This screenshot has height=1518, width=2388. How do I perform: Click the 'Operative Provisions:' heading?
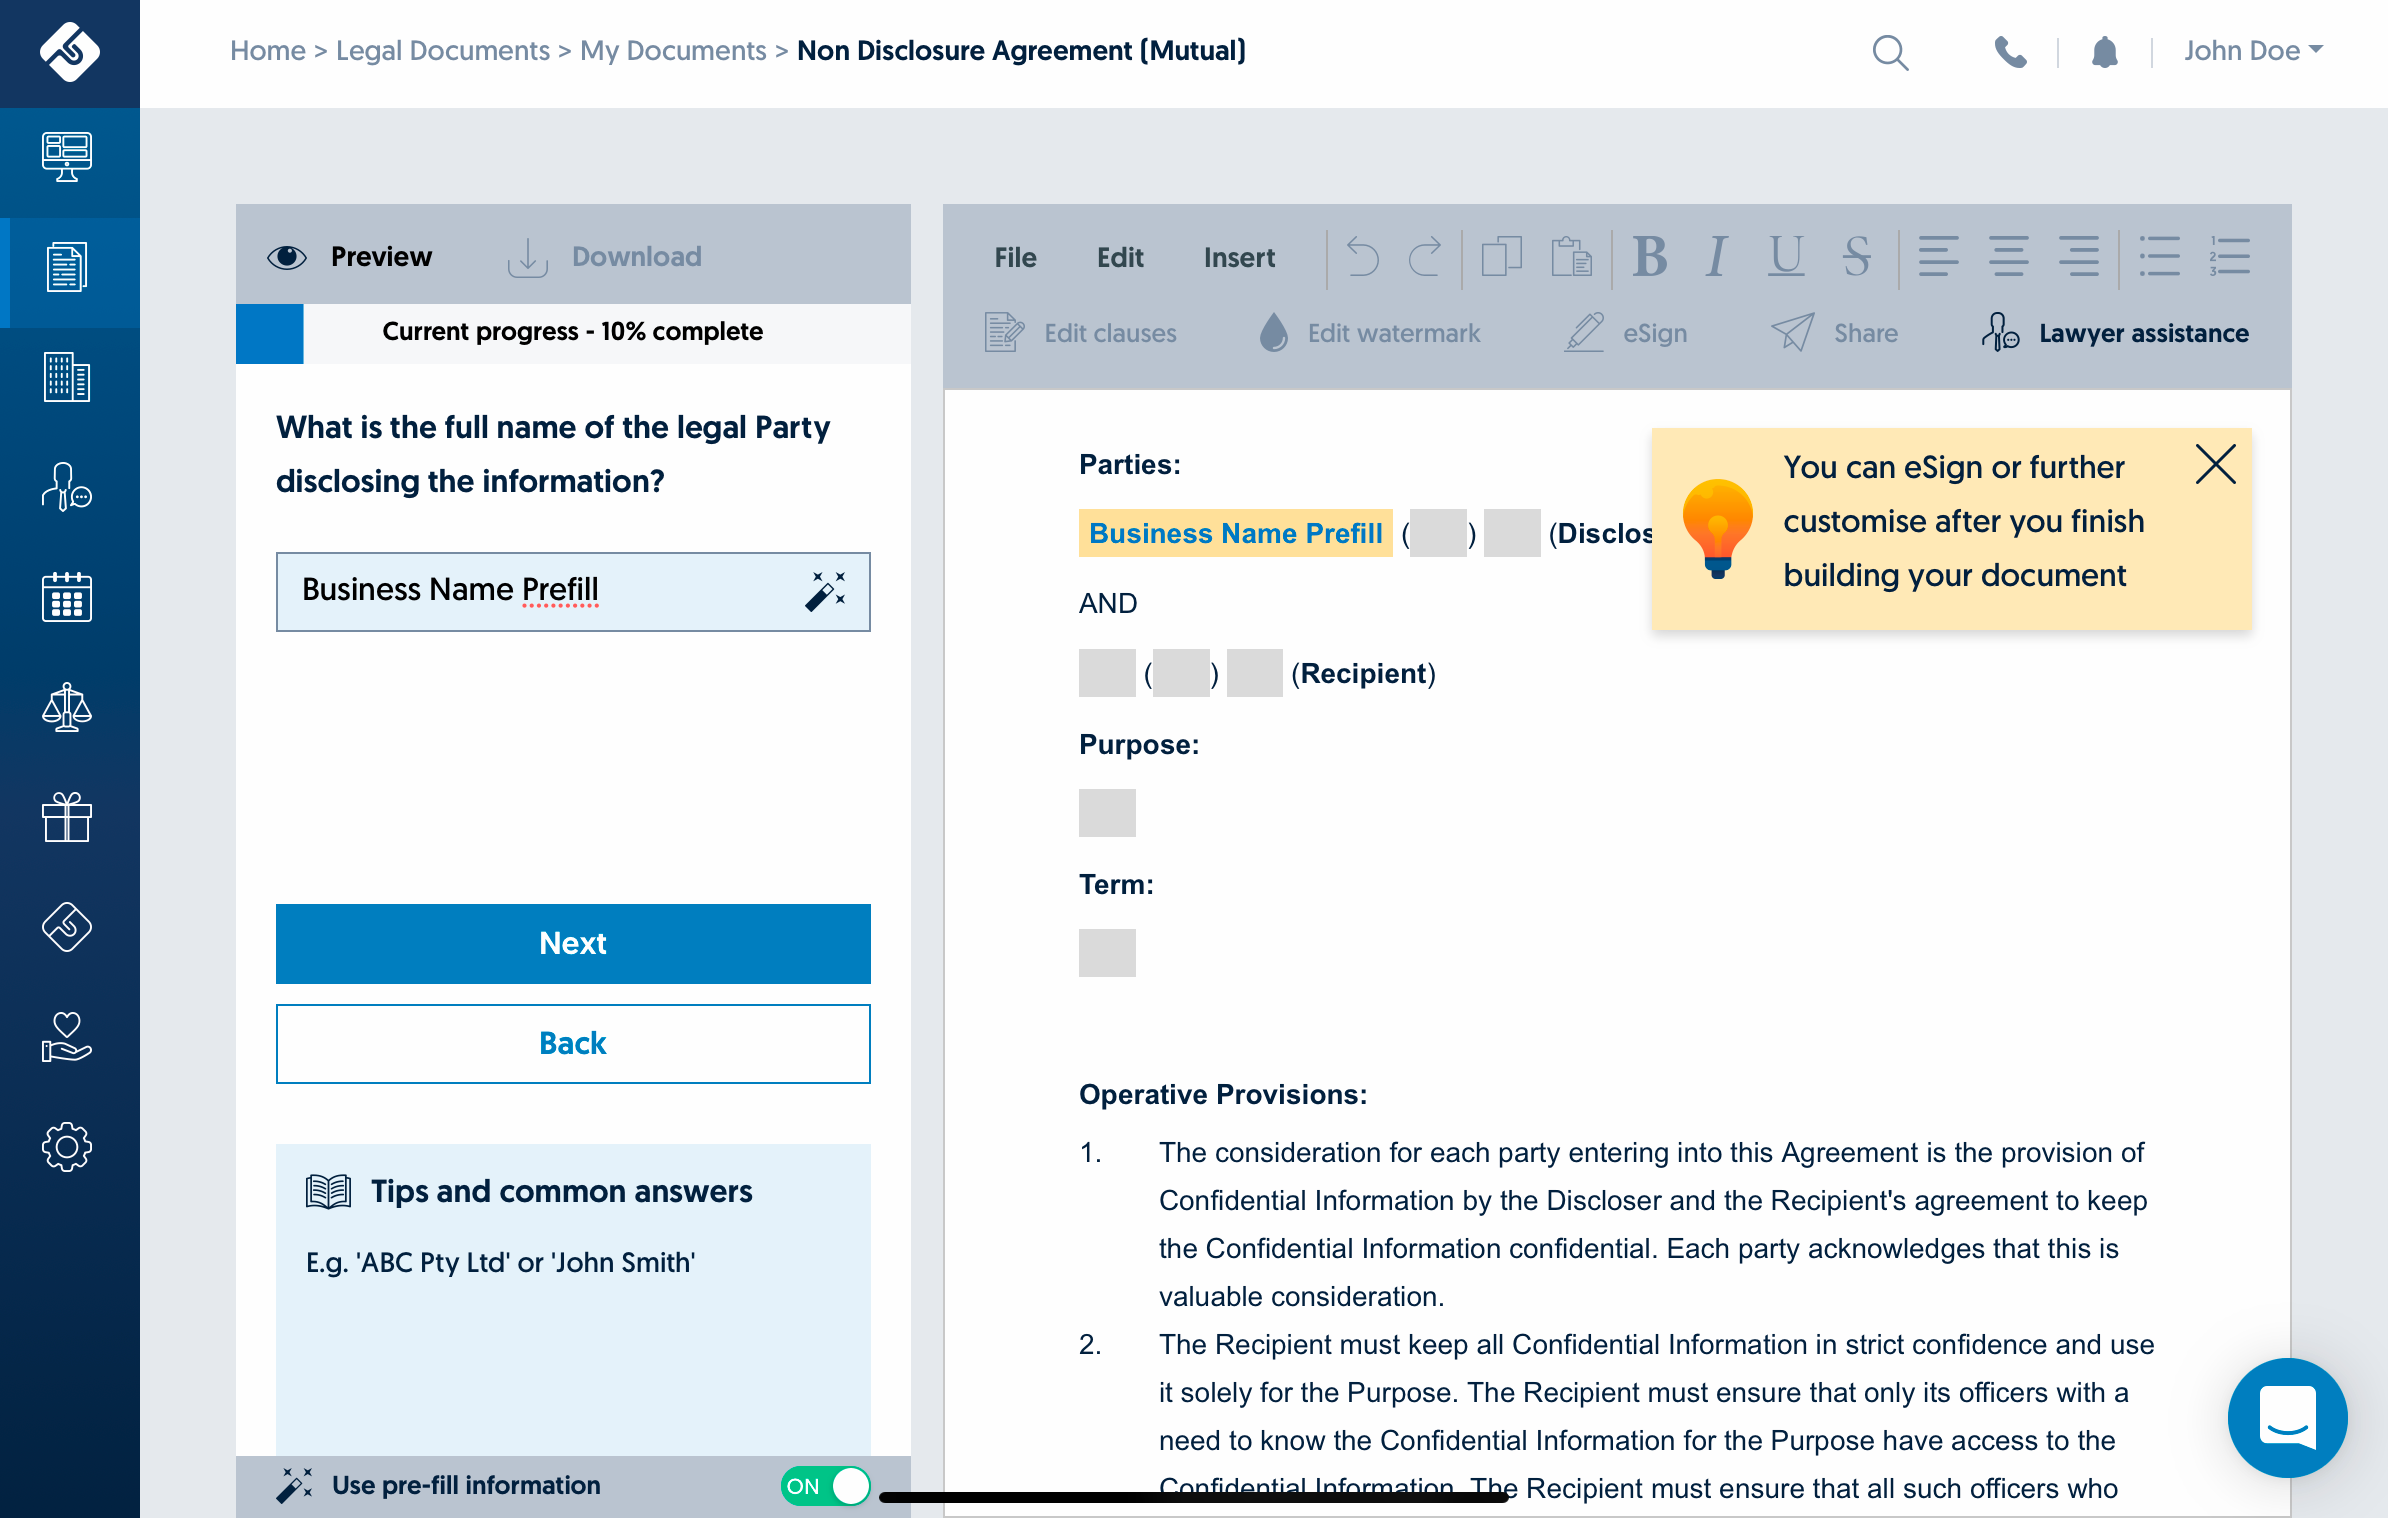[x=1223, y=1094]
